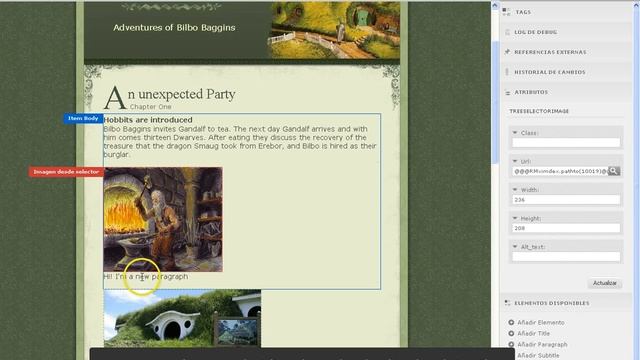640x360 pixels.
Task: Click the Hi! I'm a new paragraph text
Action: [146, 276]
